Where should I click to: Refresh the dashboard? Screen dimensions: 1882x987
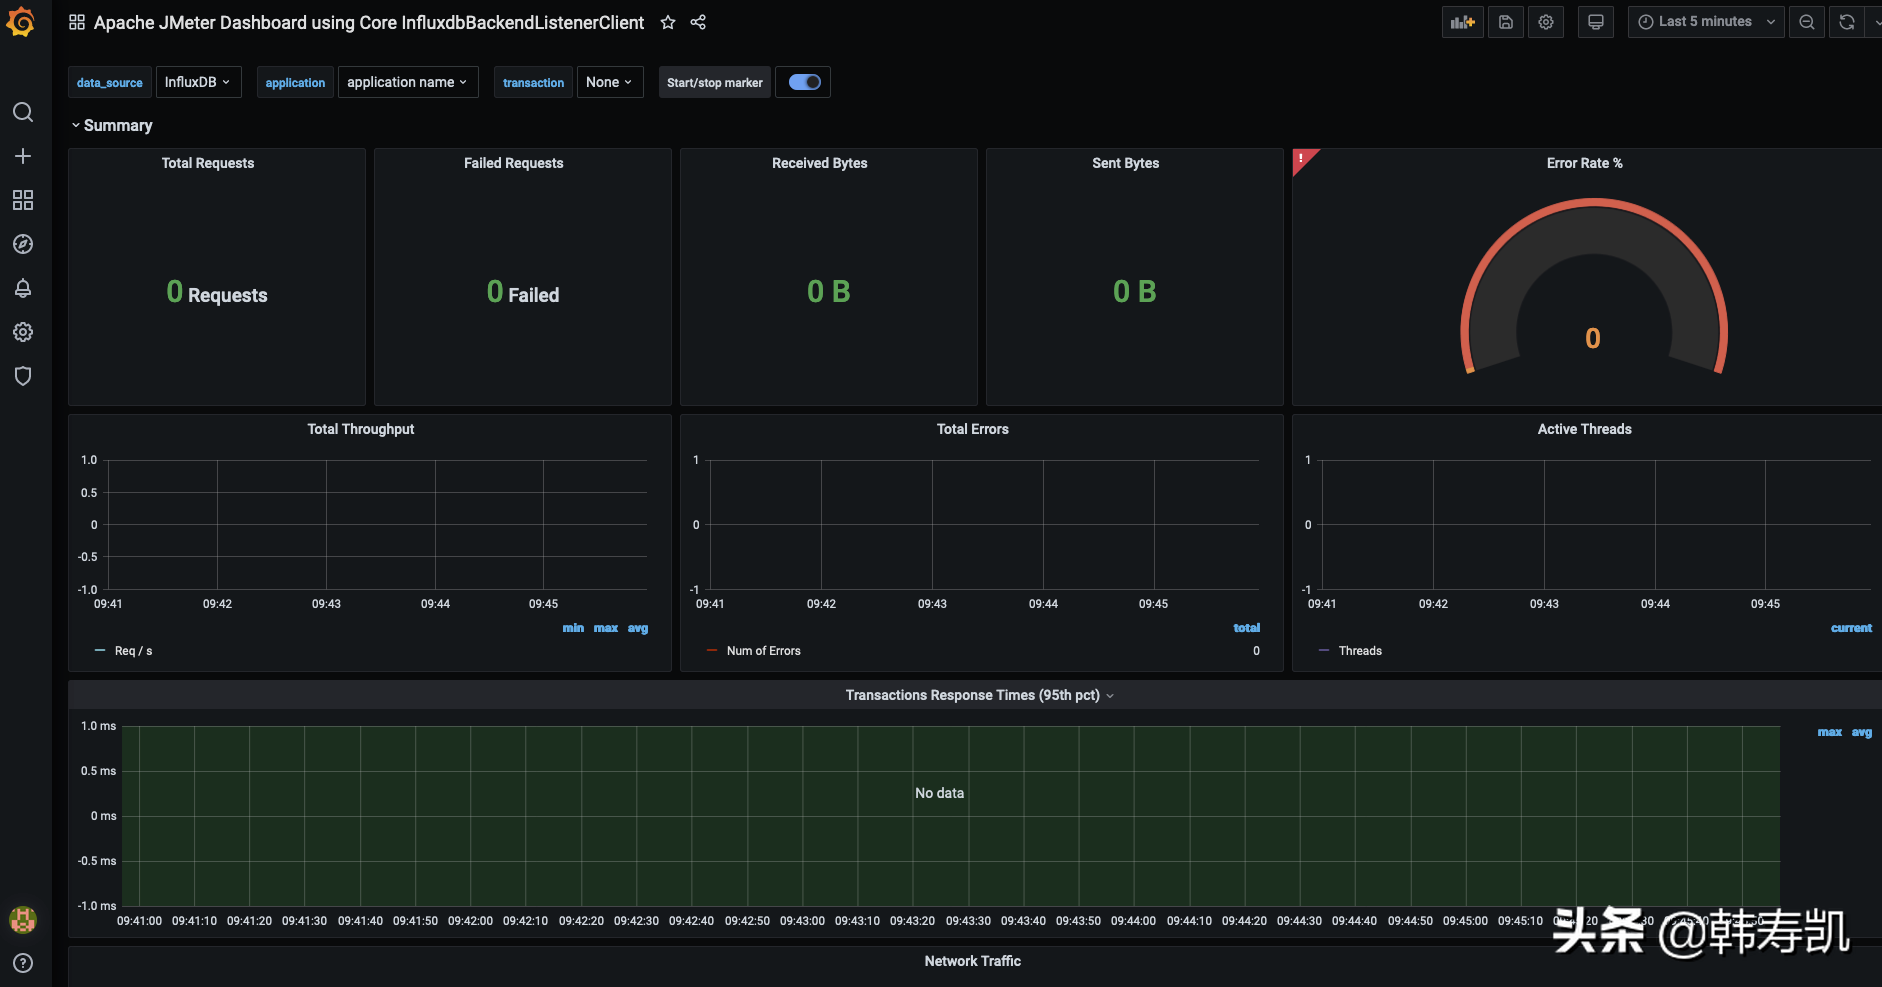1845,21
